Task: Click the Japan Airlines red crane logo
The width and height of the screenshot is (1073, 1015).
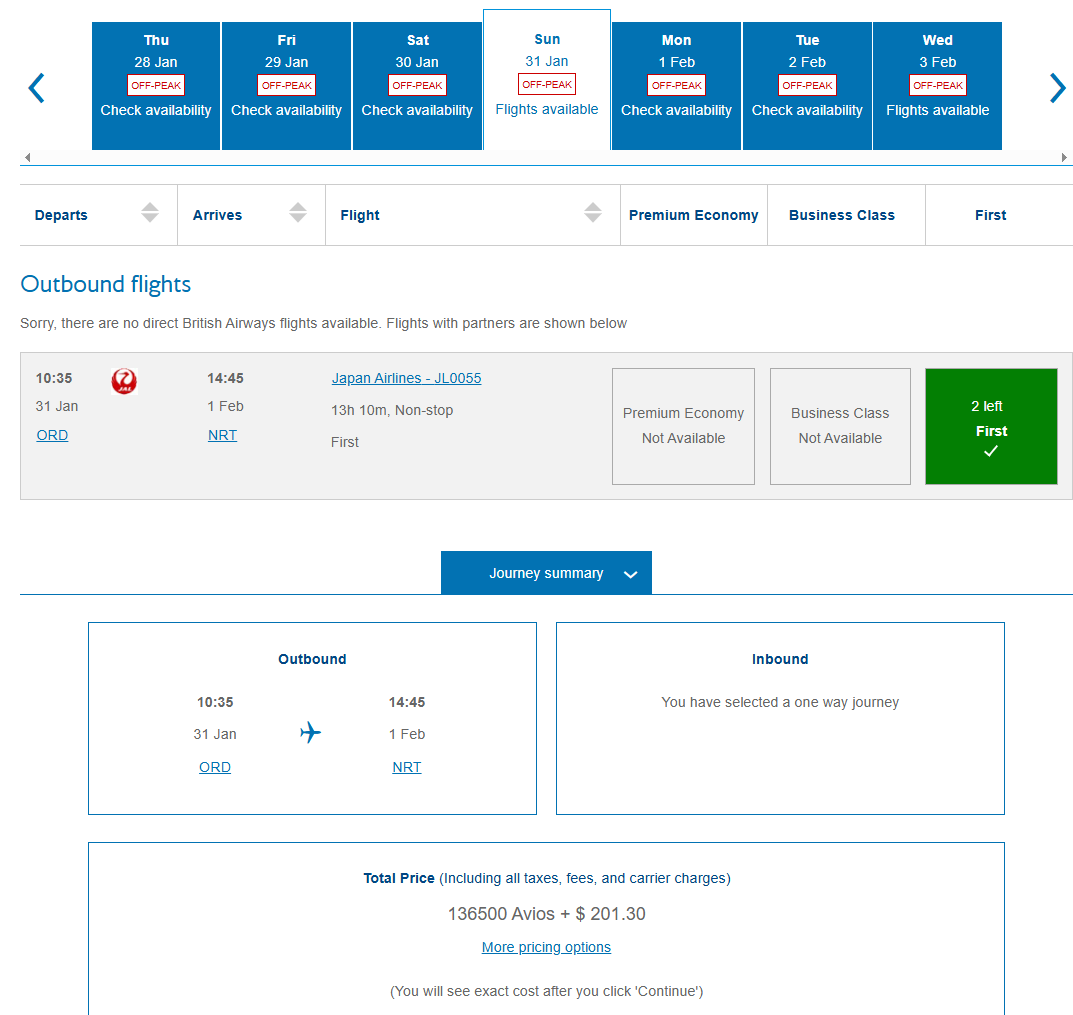Action: (x=124, y=381)
